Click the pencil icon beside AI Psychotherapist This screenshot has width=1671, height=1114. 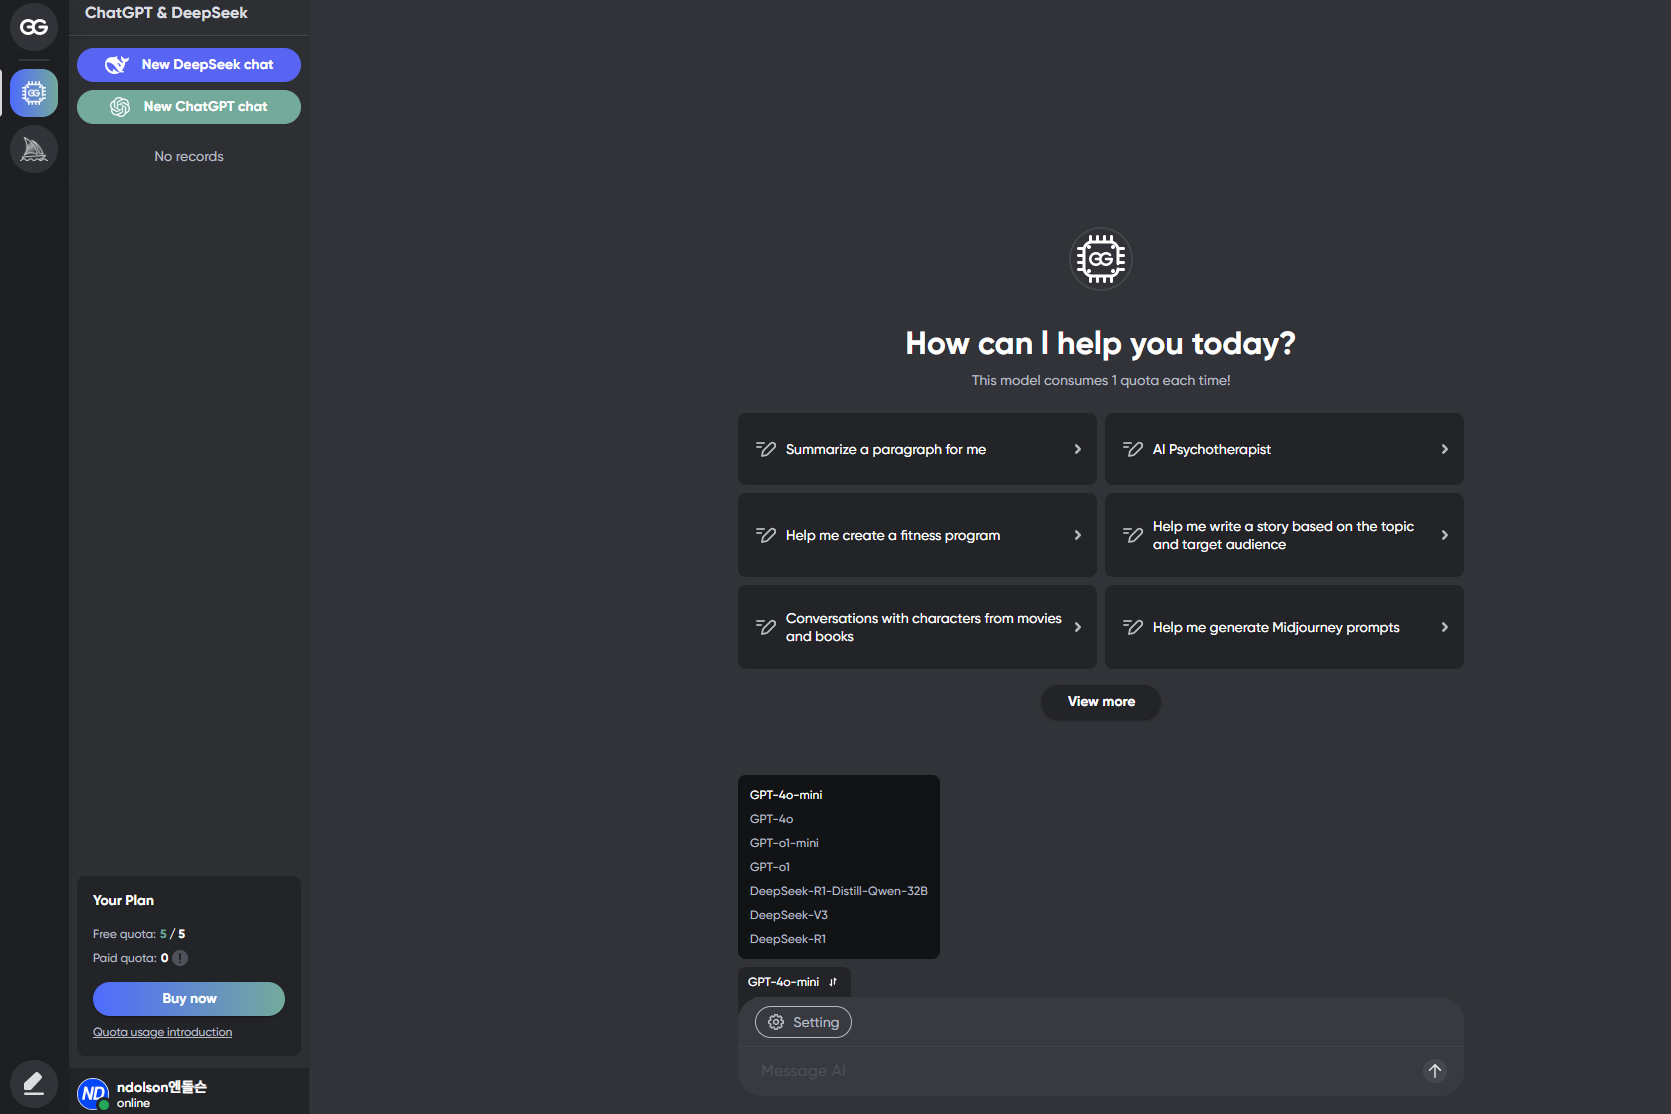(1133, 449)
